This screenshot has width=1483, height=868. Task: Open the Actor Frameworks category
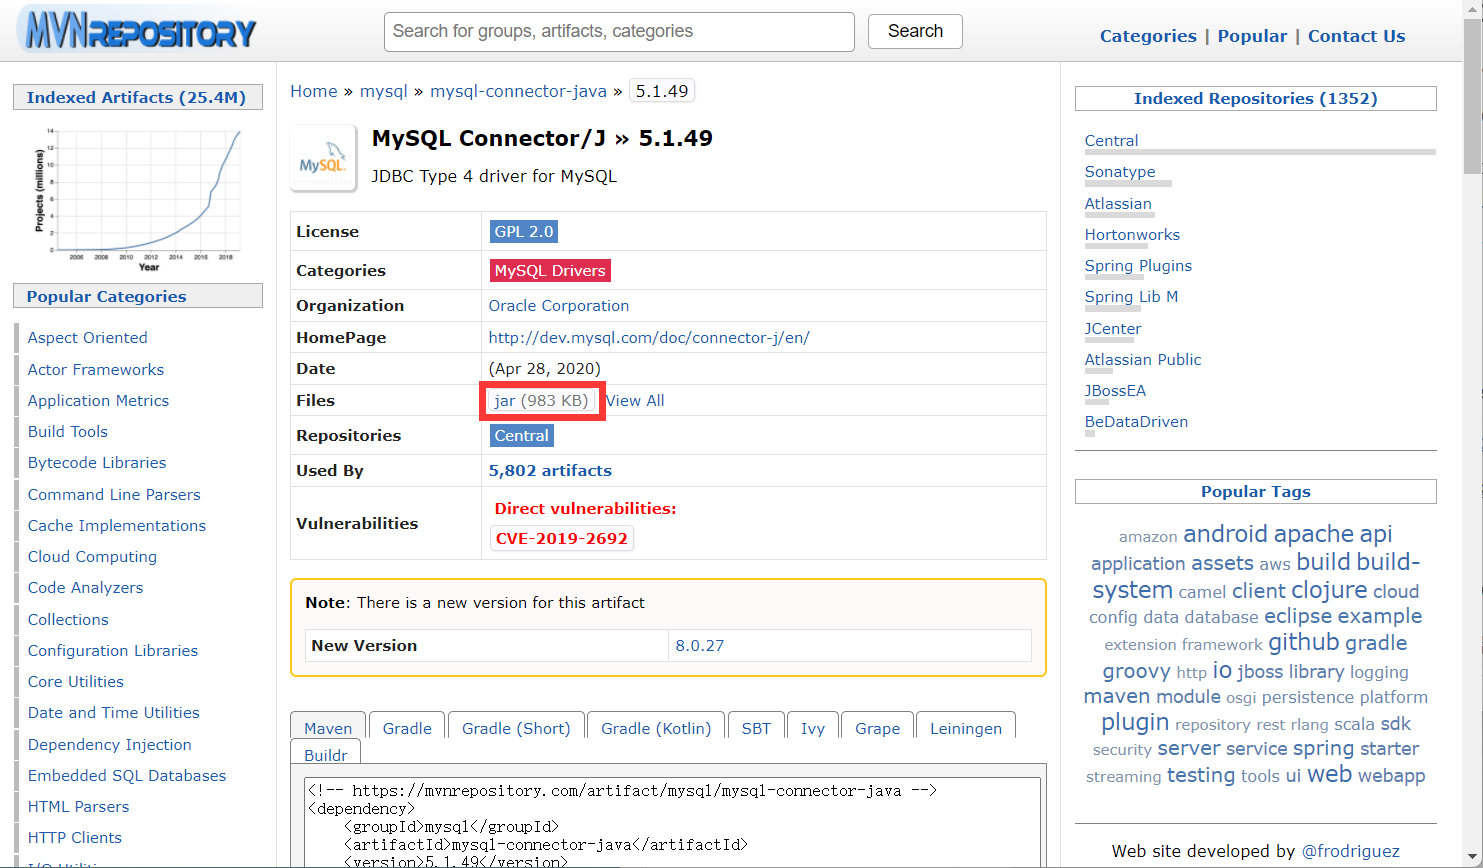(x=96, y=370)
